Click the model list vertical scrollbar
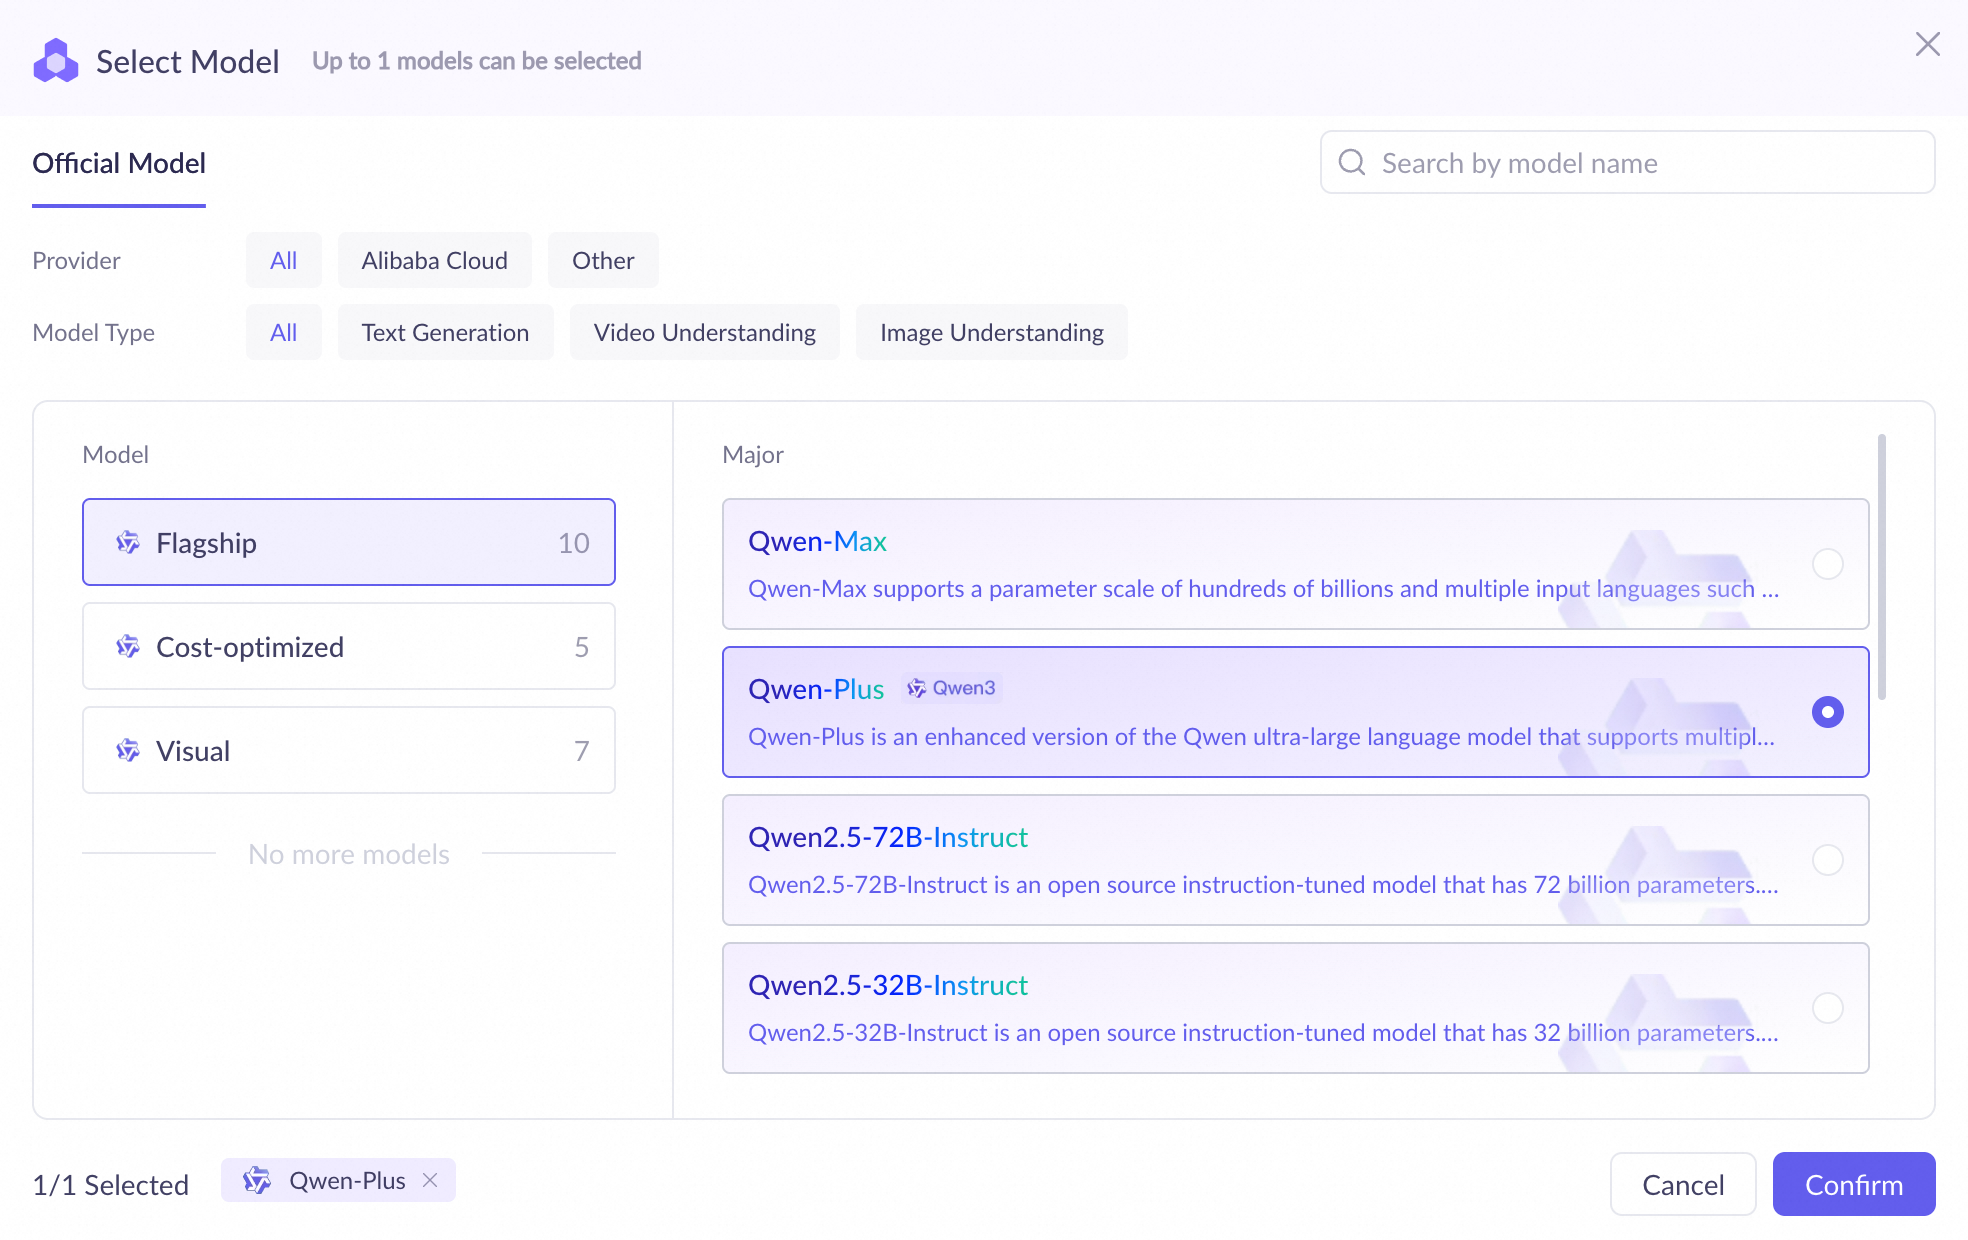Screen dimensions: 1968x1240 (x=1881, y=567)
